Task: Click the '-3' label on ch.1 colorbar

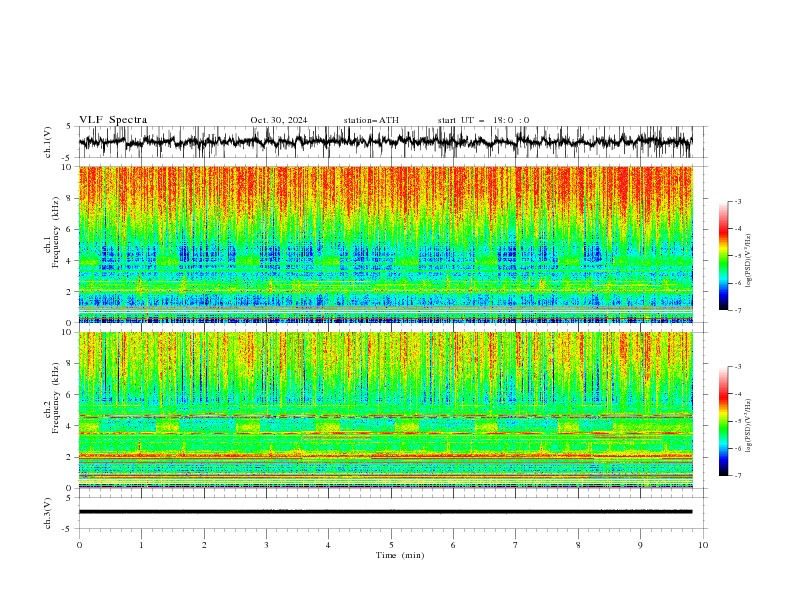Action: pyautogui.click(x=737, y=201)
